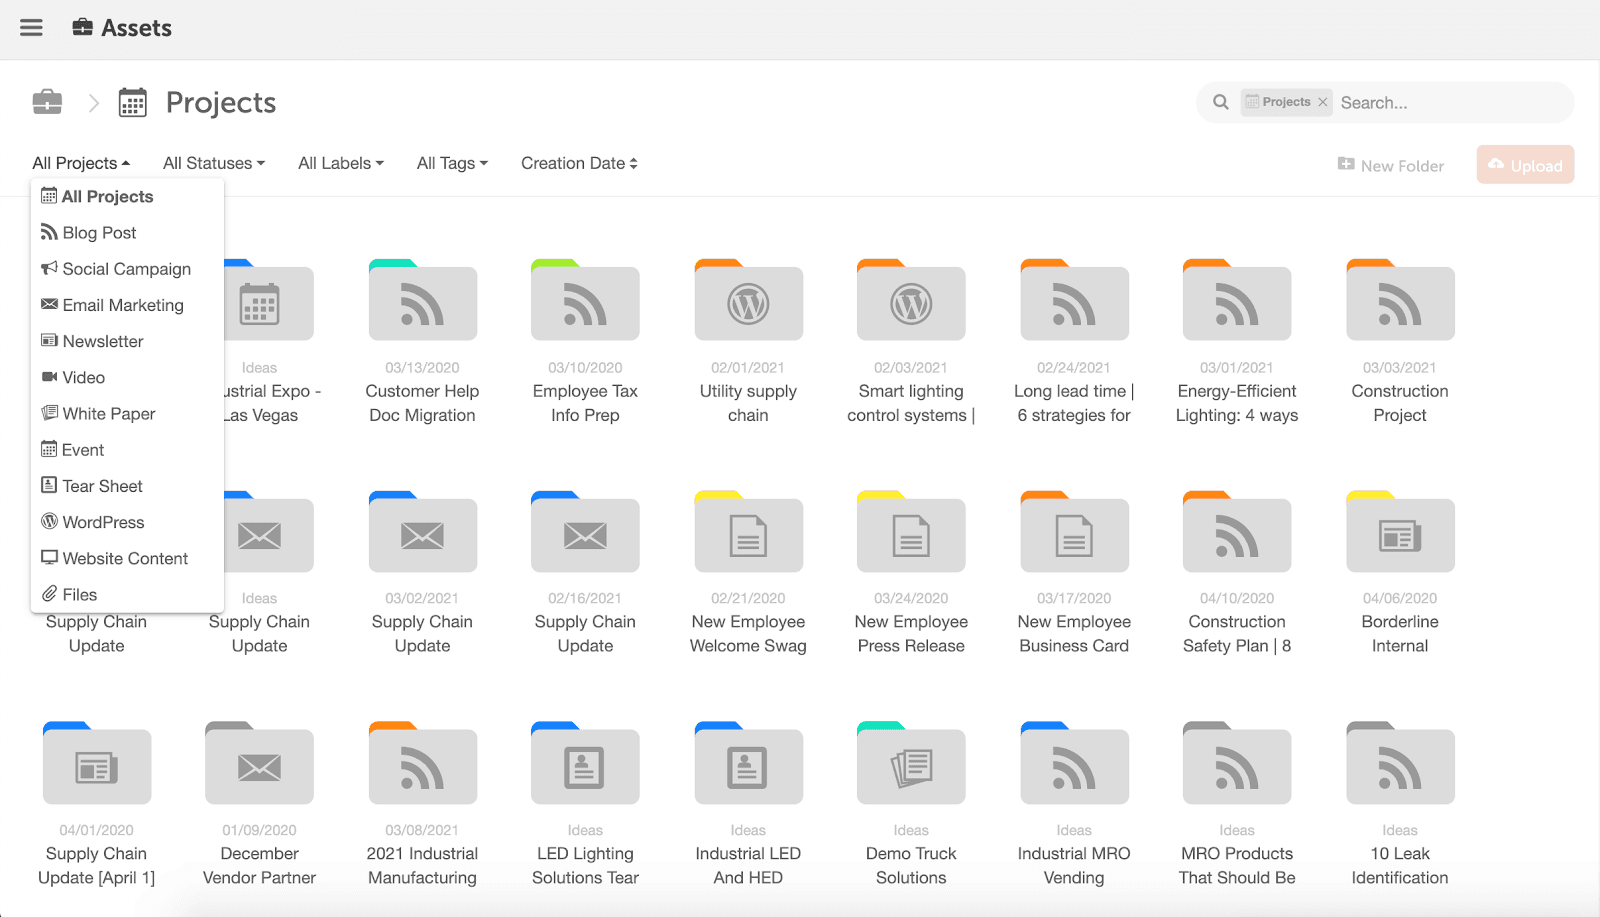Open the Utility supply chain WordPress folder
The height and width of the screenshot is (917, 1600).
click(748, 304)
